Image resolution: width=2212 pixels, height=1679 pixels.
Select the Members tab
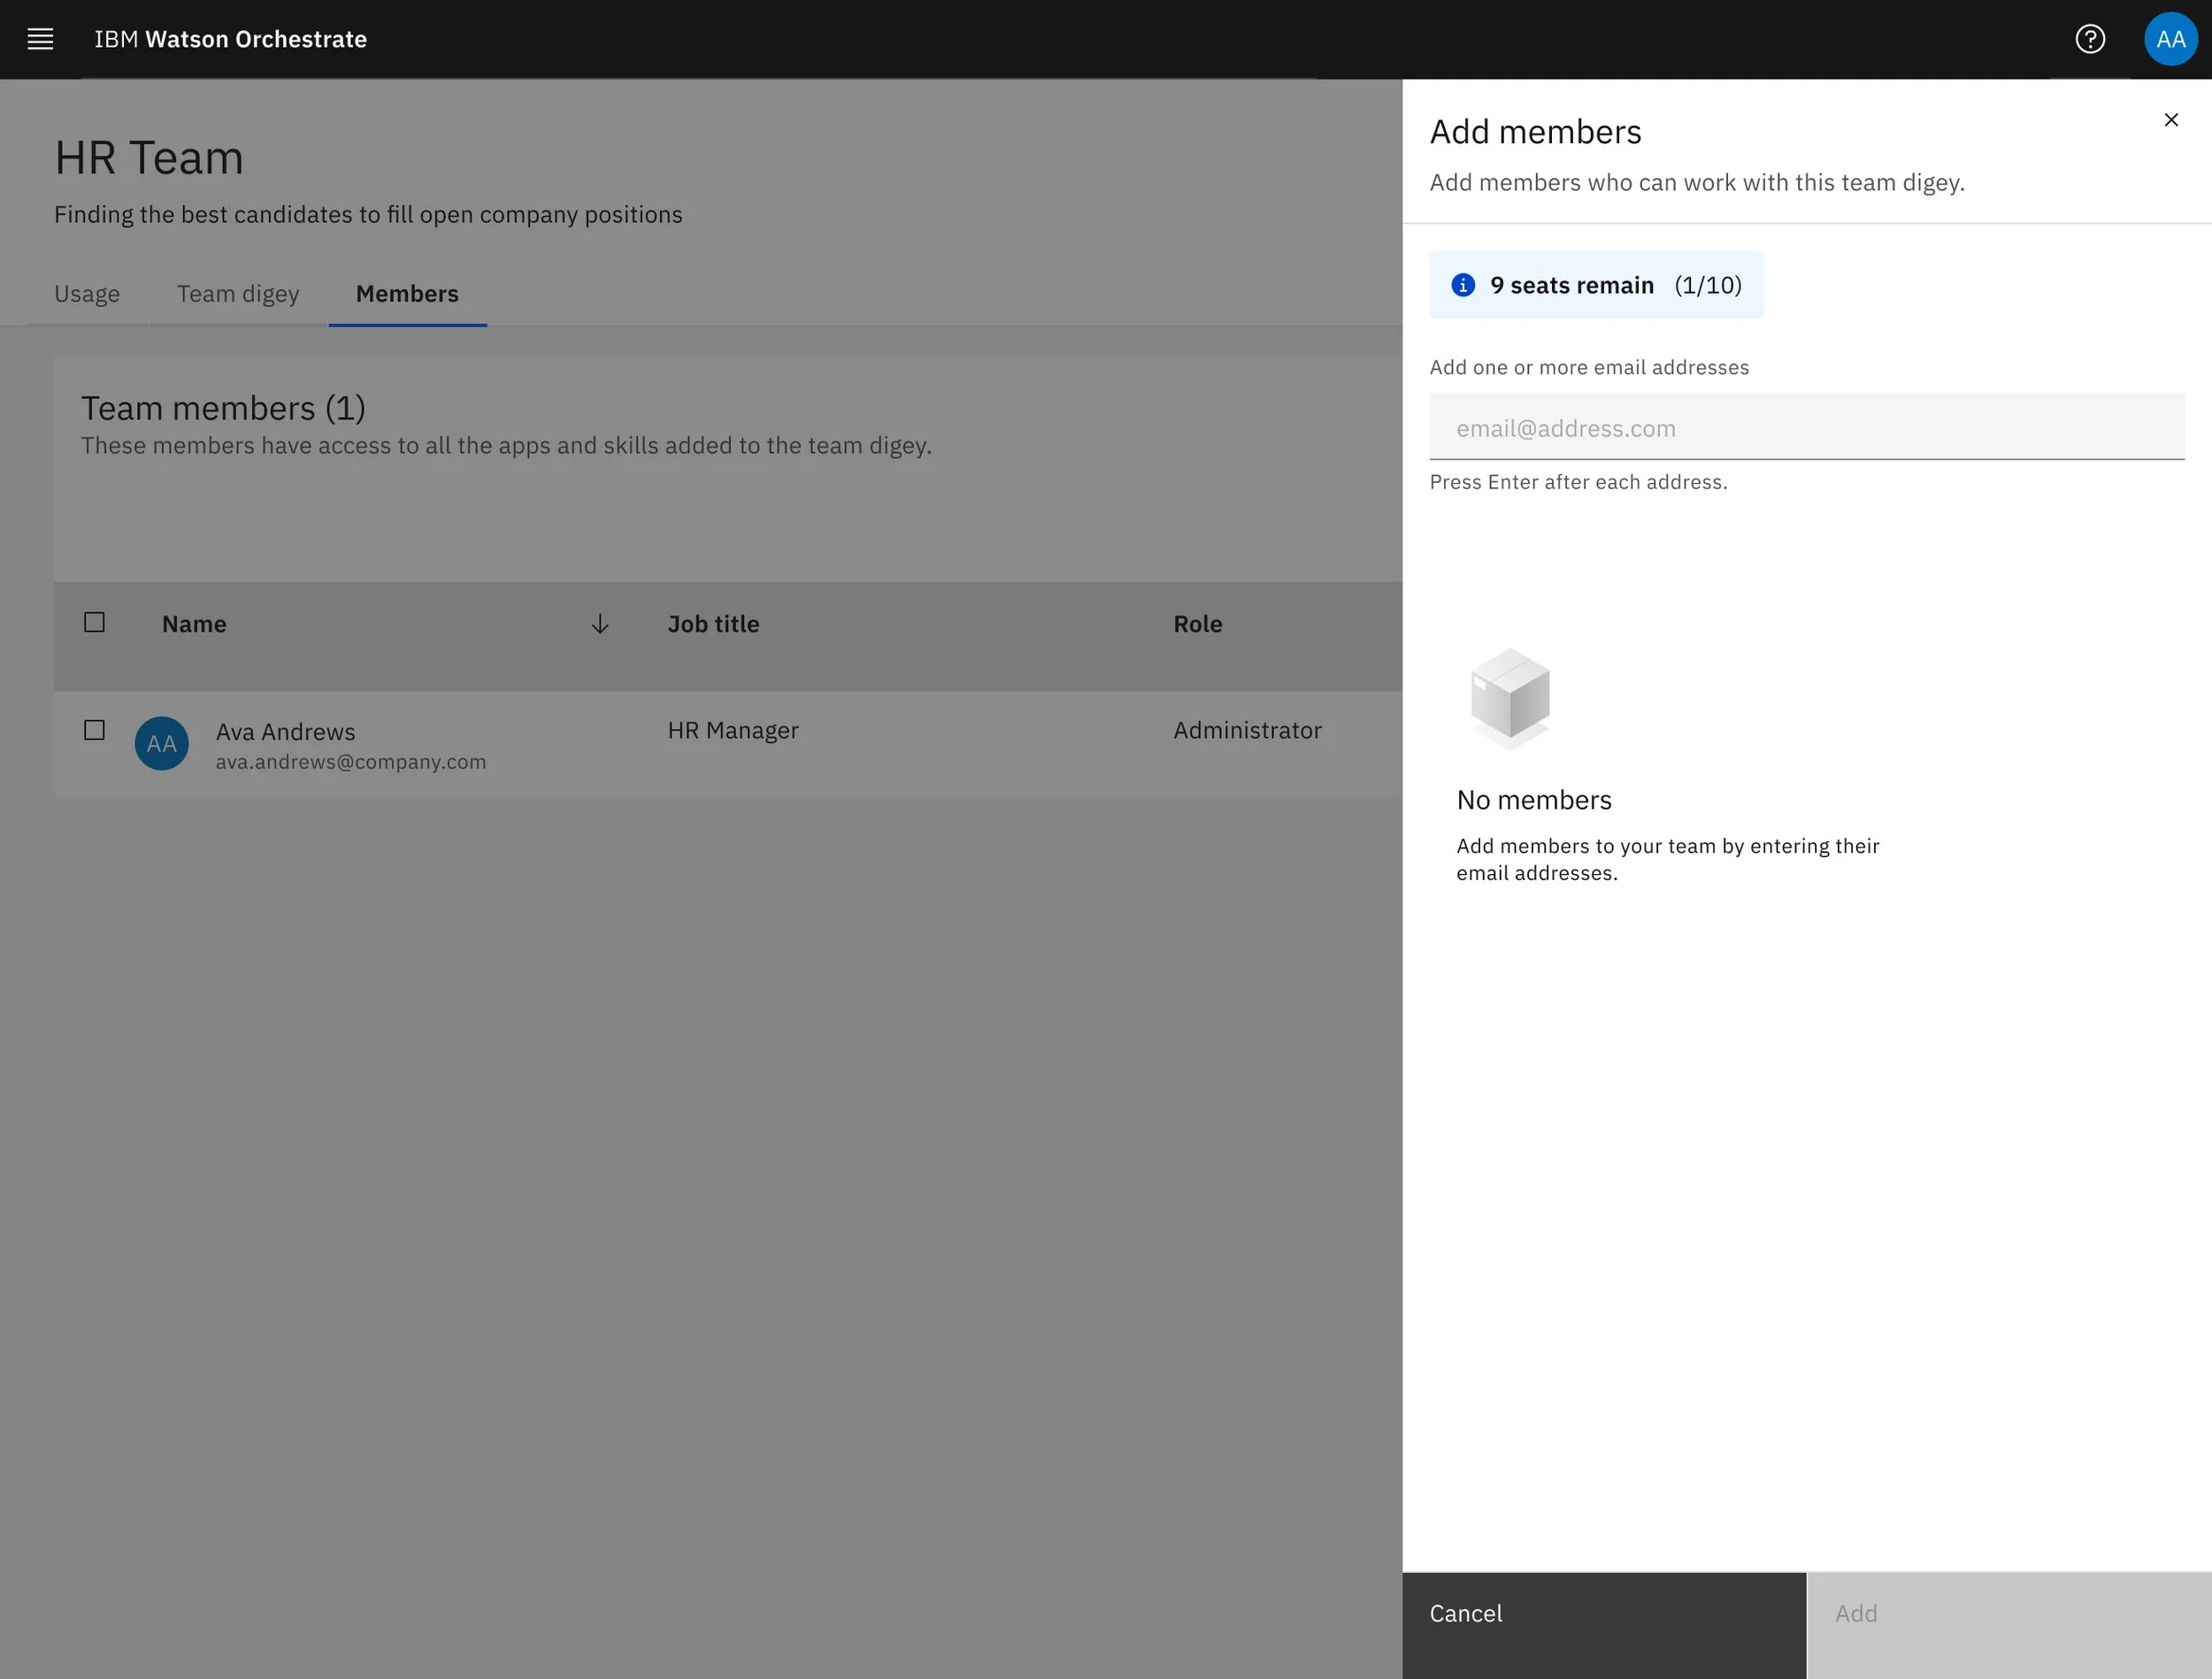tap(407, 294)
